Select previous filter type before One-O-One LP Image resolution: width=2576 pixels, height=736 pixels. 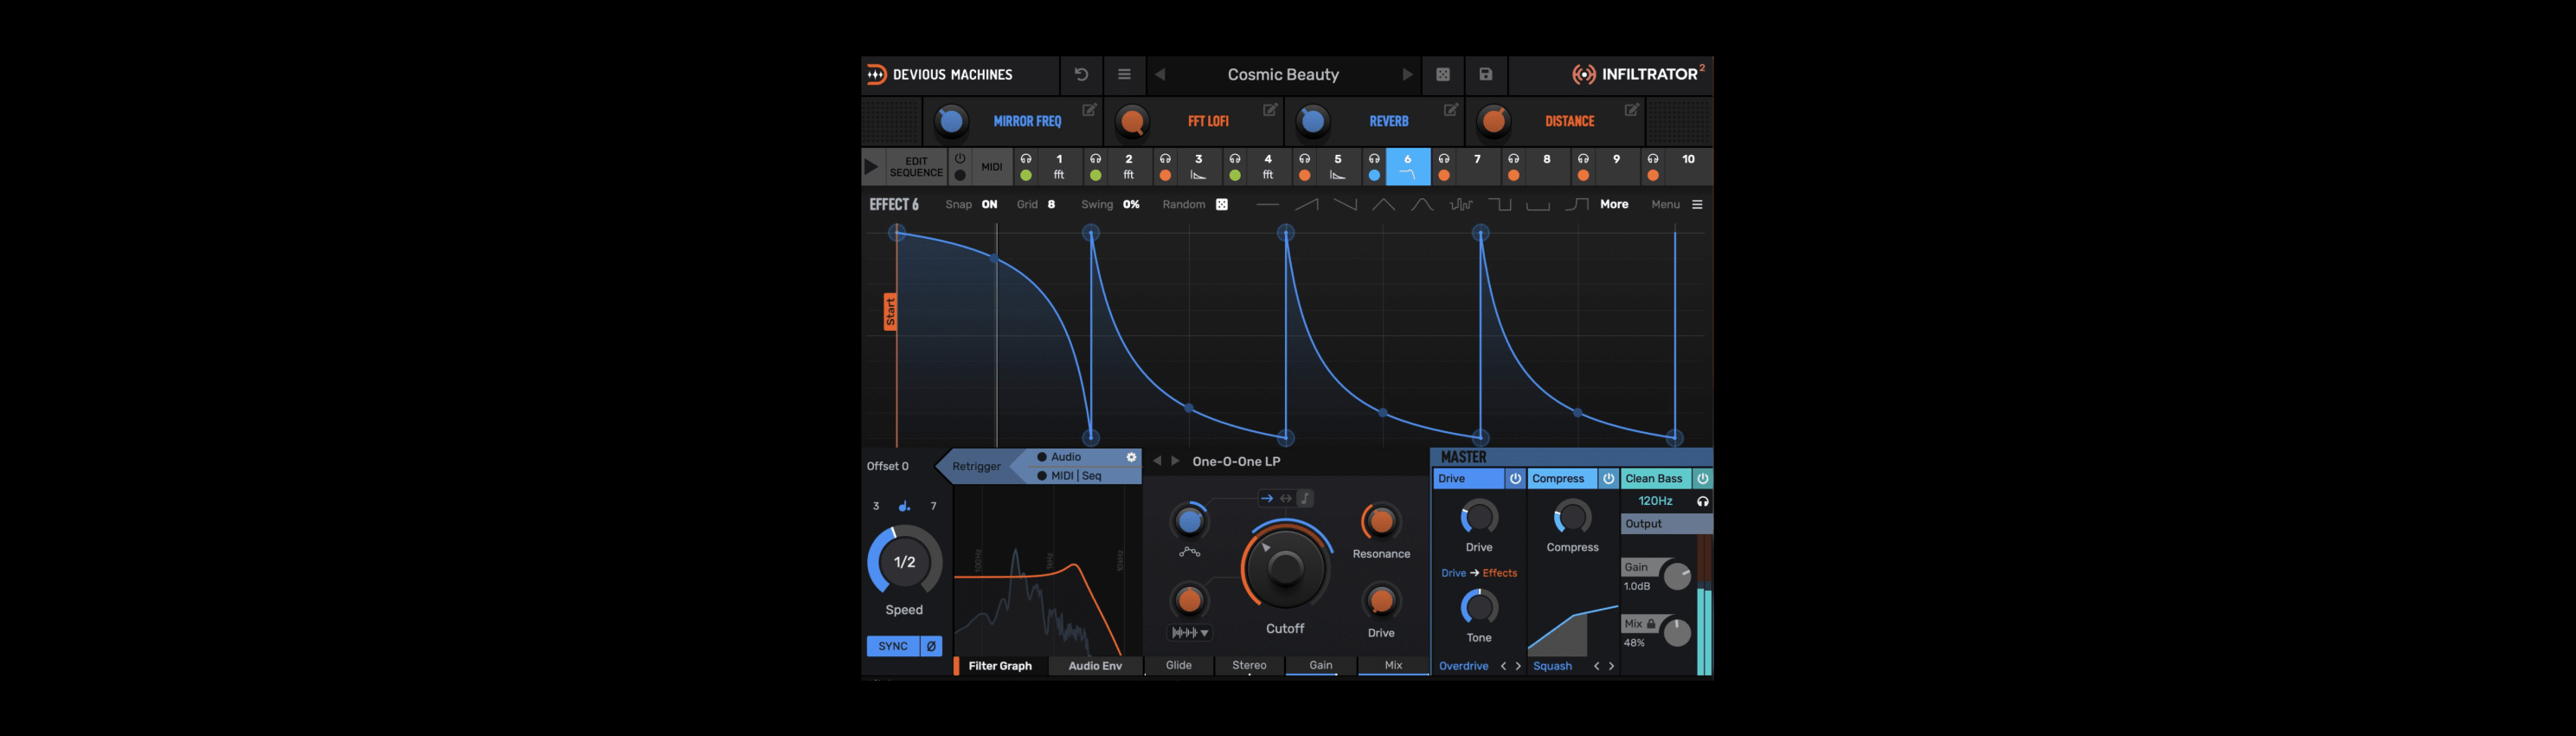1157,461
